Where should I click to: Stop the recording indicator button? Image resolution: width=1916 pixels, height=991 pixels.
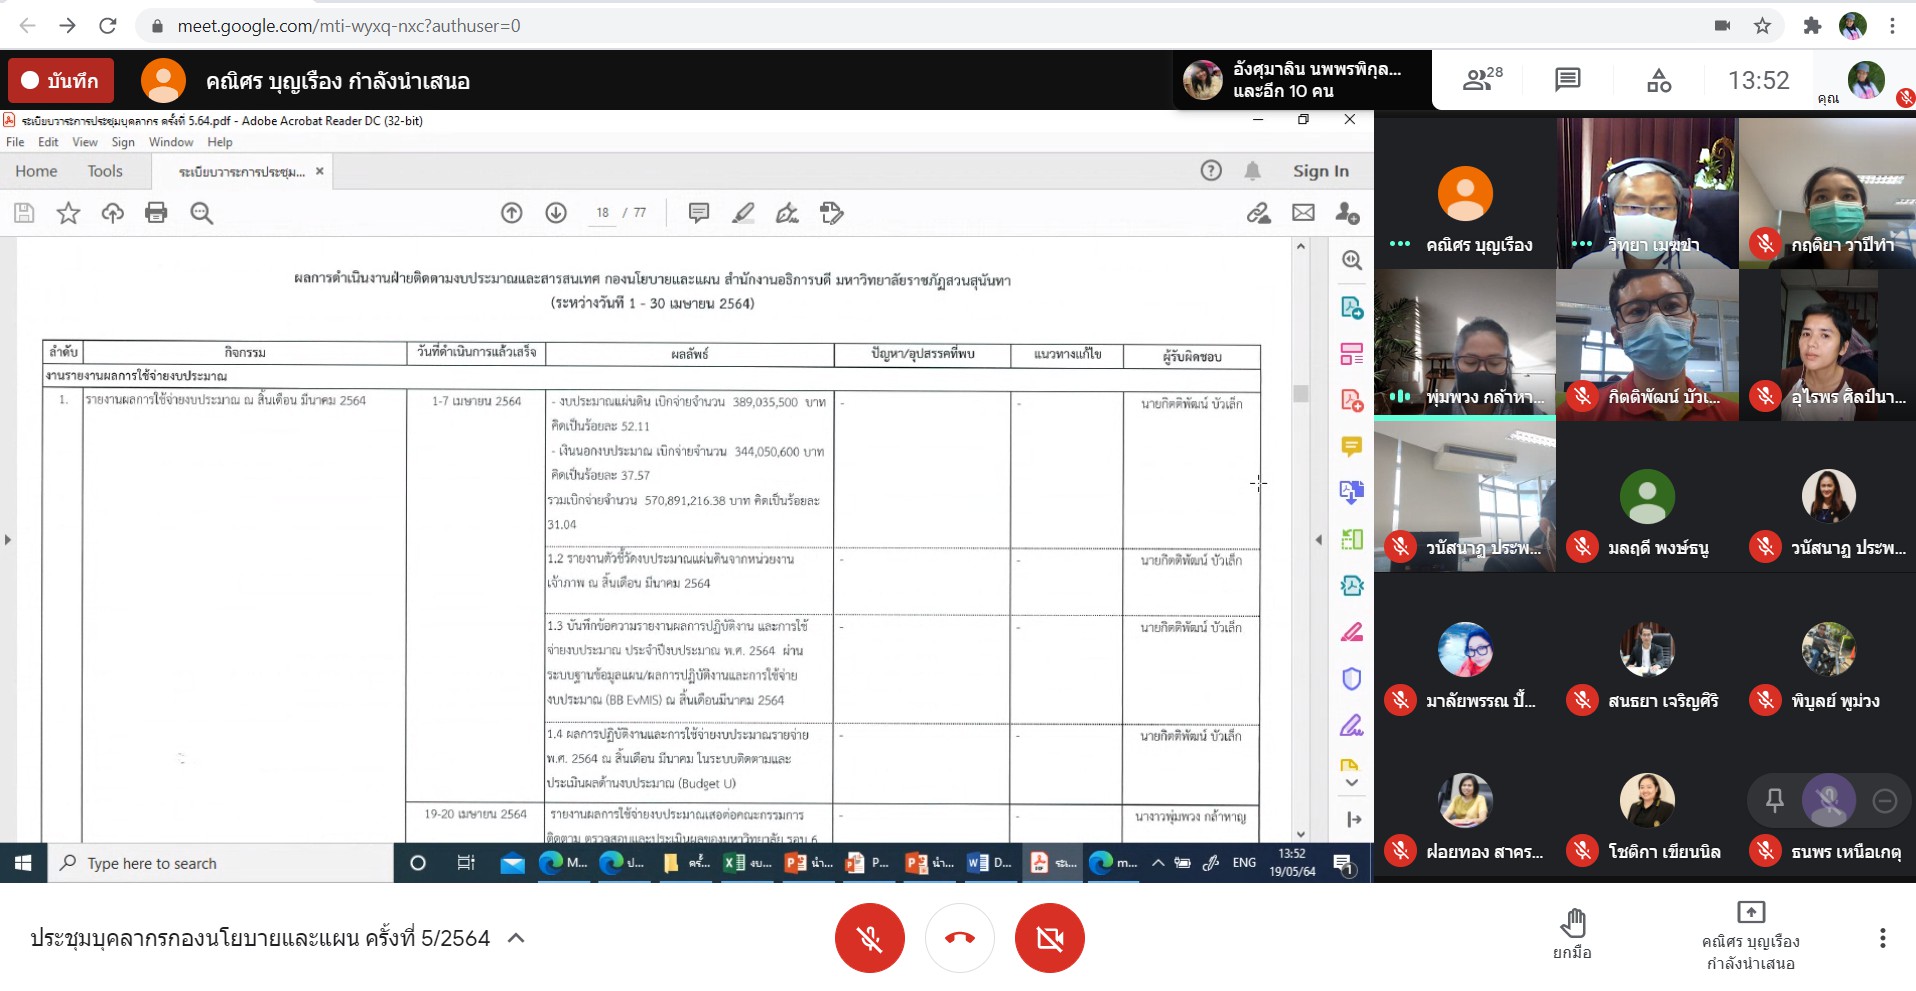coord(61,81)
